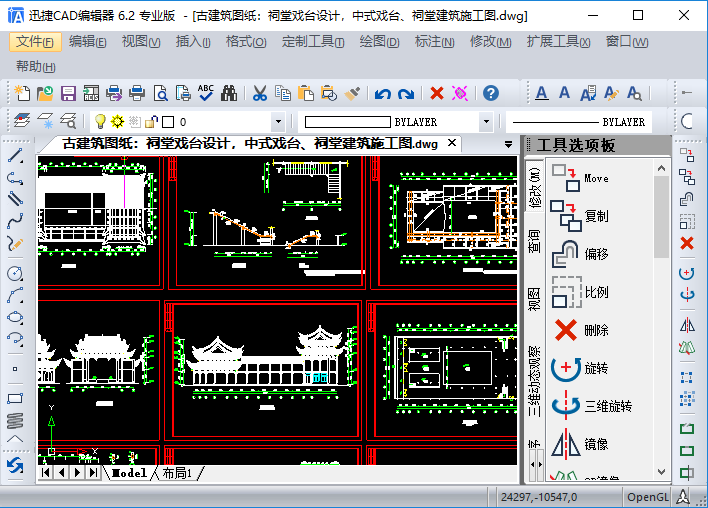Click Move in tool palette
Screen dimensions: 708x508
[580, 178]
